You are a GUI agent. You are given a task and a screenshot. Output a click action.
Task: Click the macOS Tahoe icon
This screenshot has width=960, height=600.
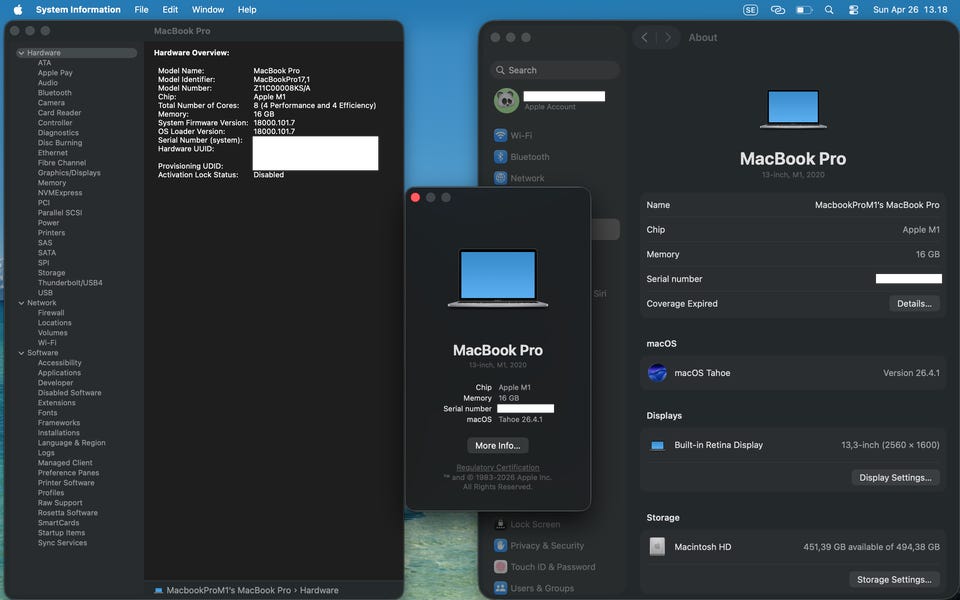click(657, 372)
